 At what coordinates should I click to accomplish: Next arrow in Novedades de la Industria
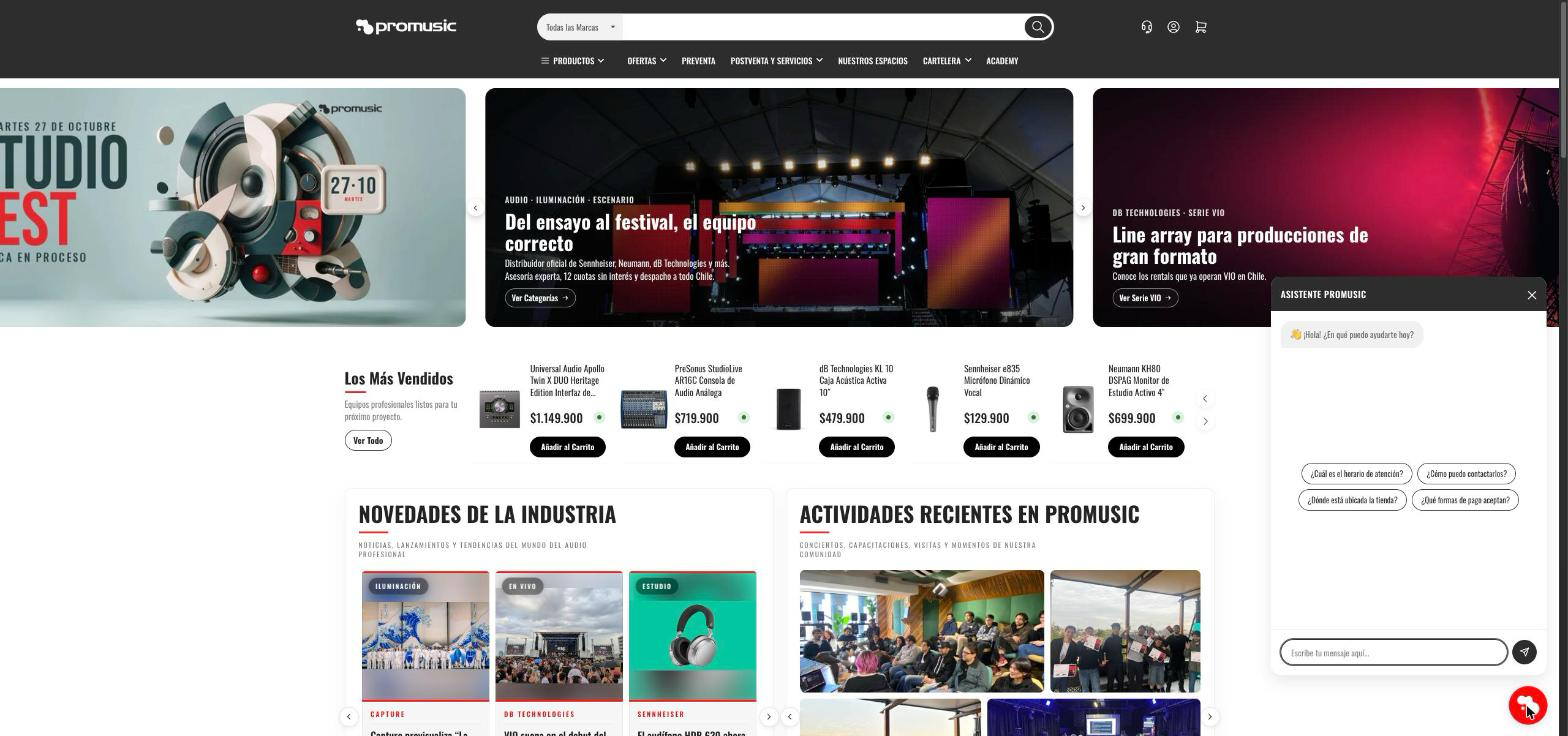click(x=768, y=716)
